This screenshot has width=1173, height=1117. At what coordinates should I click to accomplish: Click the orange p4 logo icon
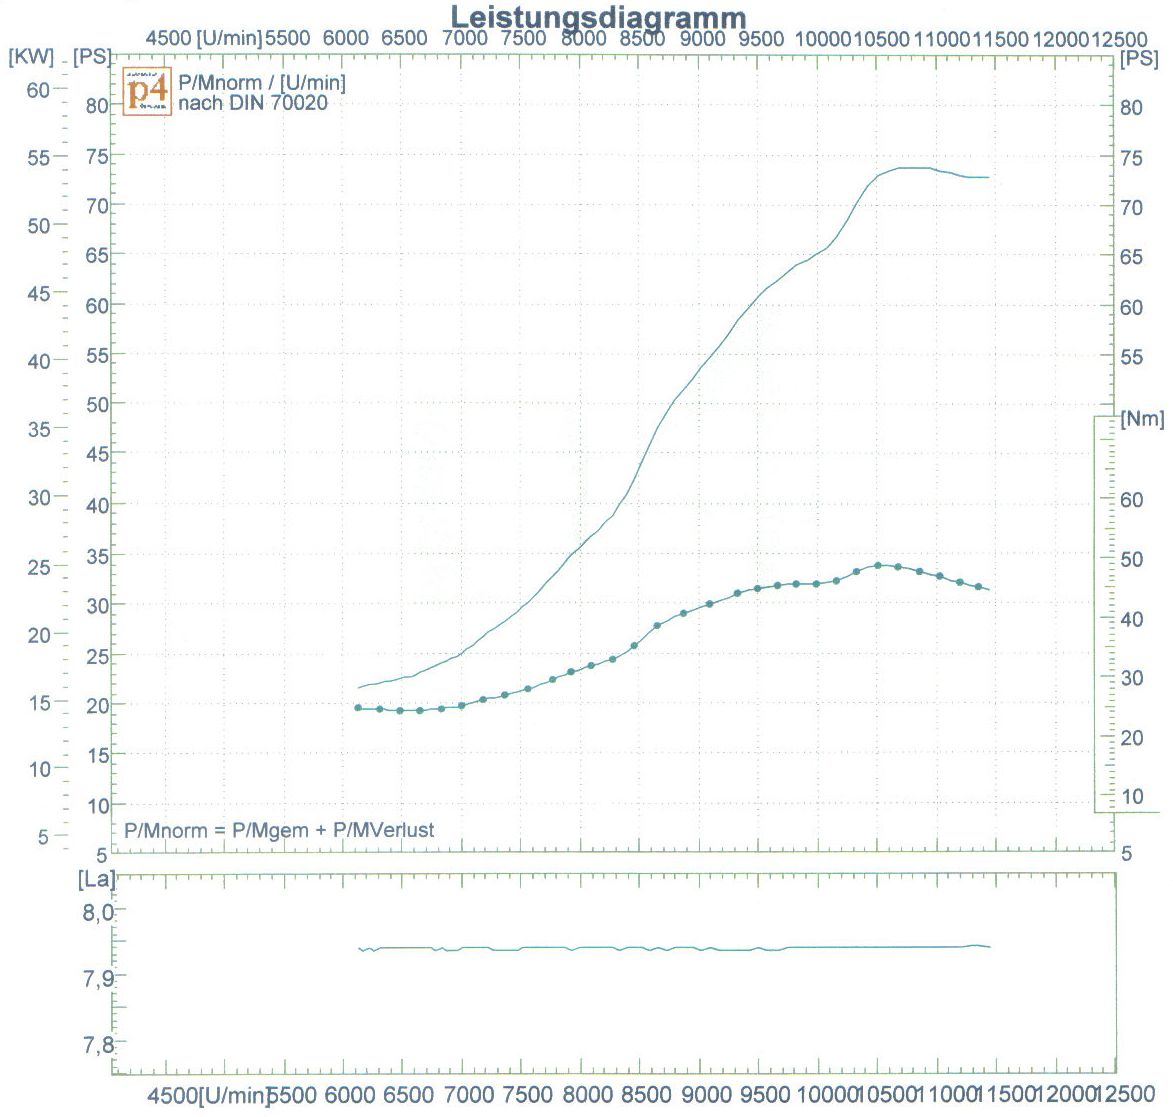pyautogui.click(x=147, y=91)
